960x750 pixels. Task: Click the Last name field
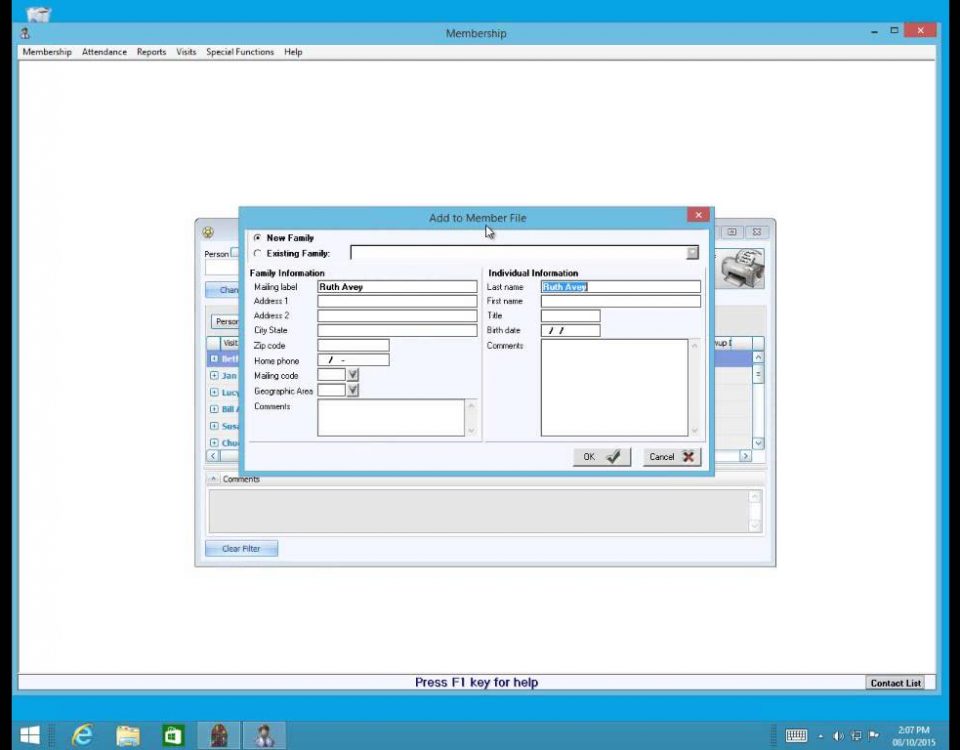point(621,287)
